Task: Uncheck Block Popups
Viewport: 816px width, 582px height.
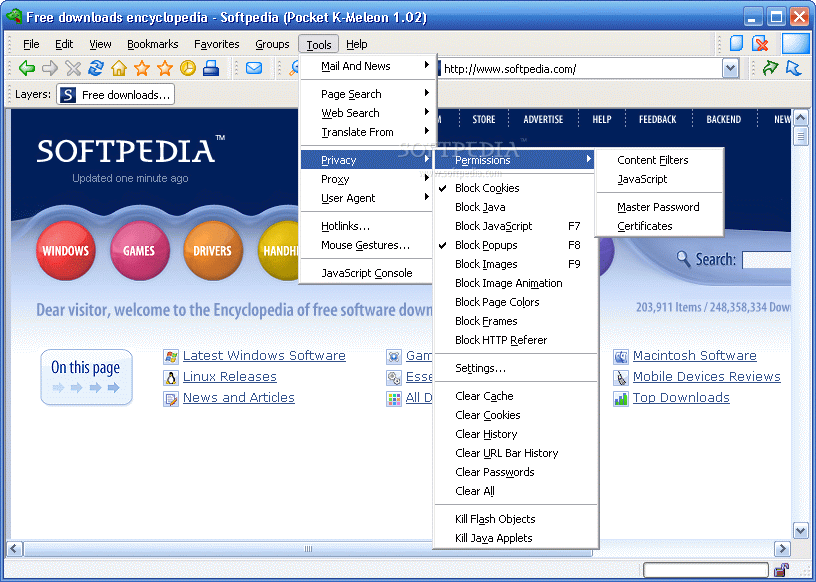Action: pyautogui.click(x=515, y=245)
